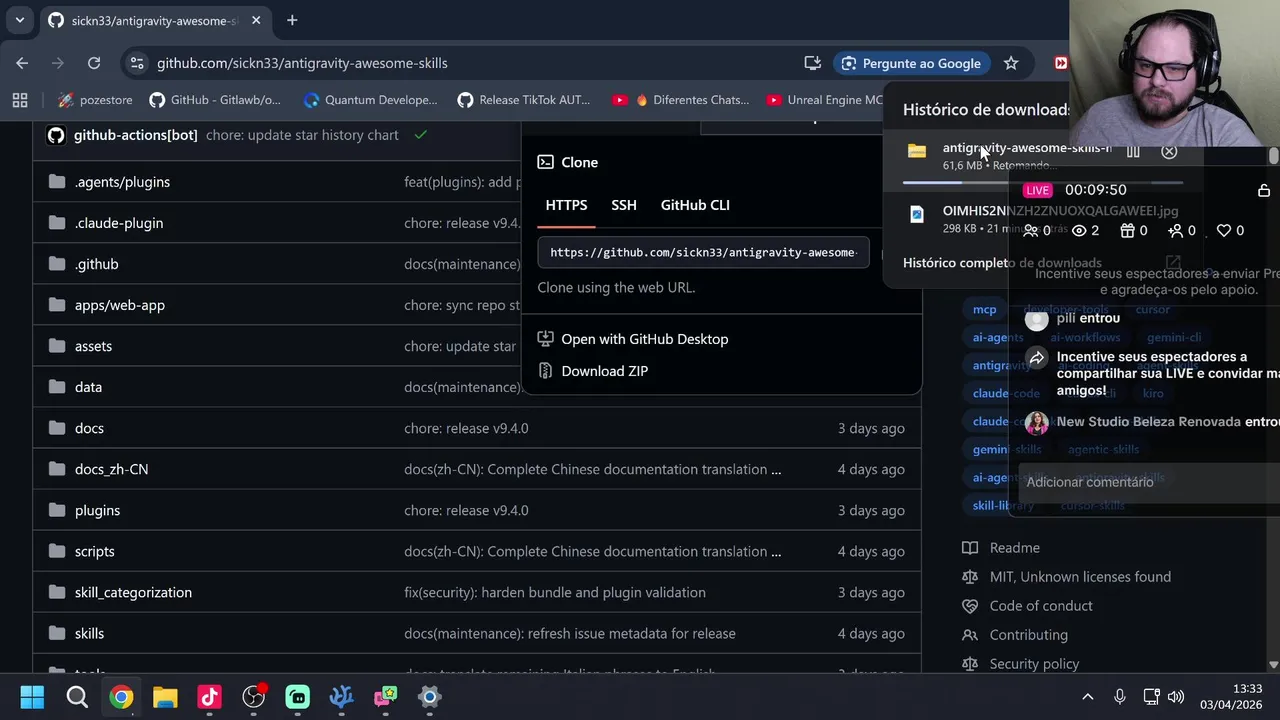The width and height of the screenshot is (1280, 720).
Task: Open the Settings gear taskbar icon
Action: pyautogui.click(x=429, y=697)
